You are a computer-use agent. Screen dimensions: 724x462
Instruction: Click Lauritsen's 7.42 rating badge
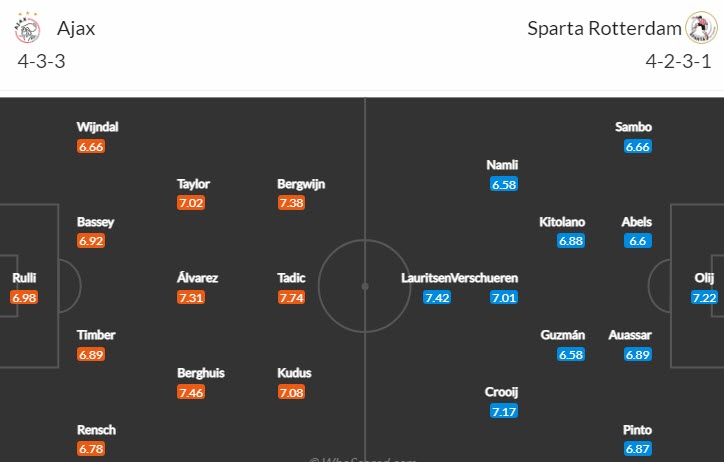[437, 298]
